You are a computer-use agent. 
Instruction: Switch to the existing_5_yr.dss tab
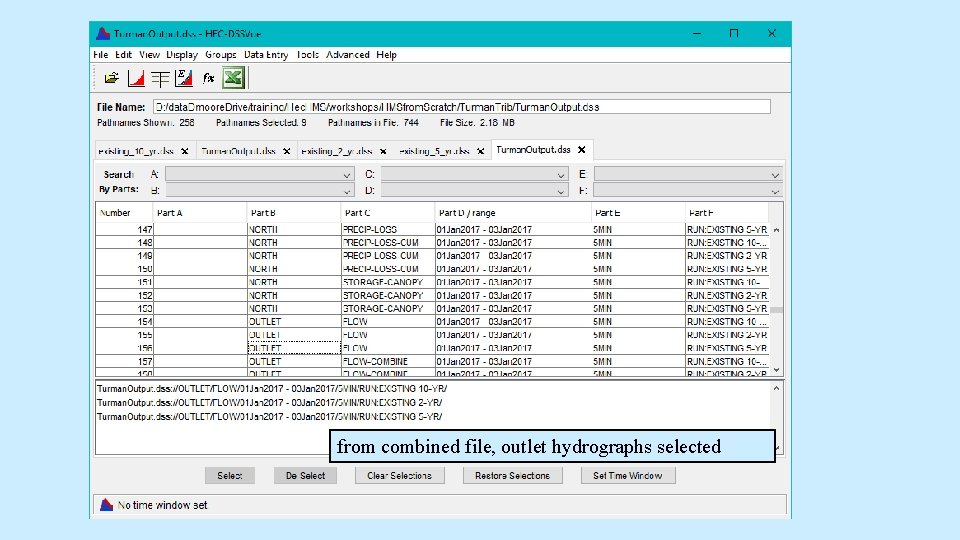coord(435,151)
